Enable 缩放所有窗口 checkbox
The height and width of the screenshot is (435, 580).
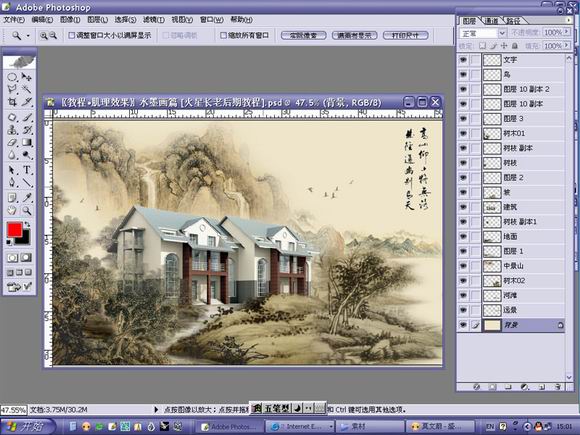[223, 36]
